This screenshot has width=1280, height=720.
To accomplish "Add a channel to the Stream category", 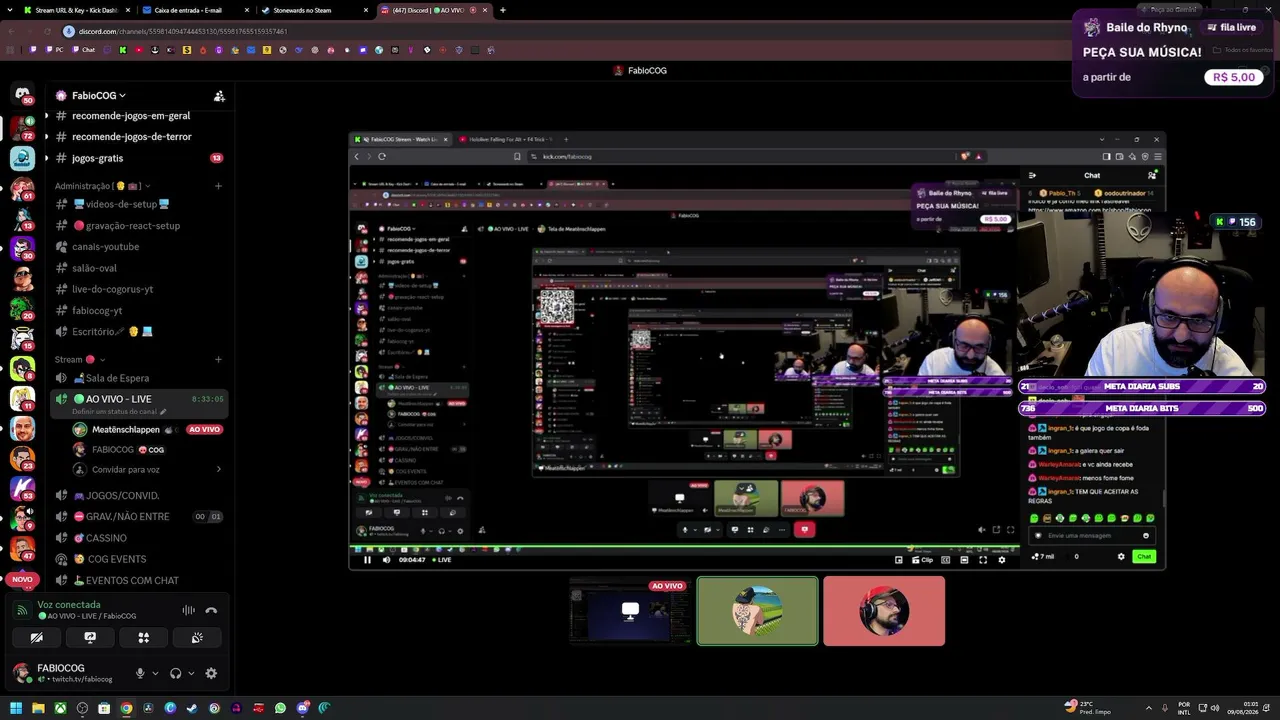I will (x=218, y=360).
